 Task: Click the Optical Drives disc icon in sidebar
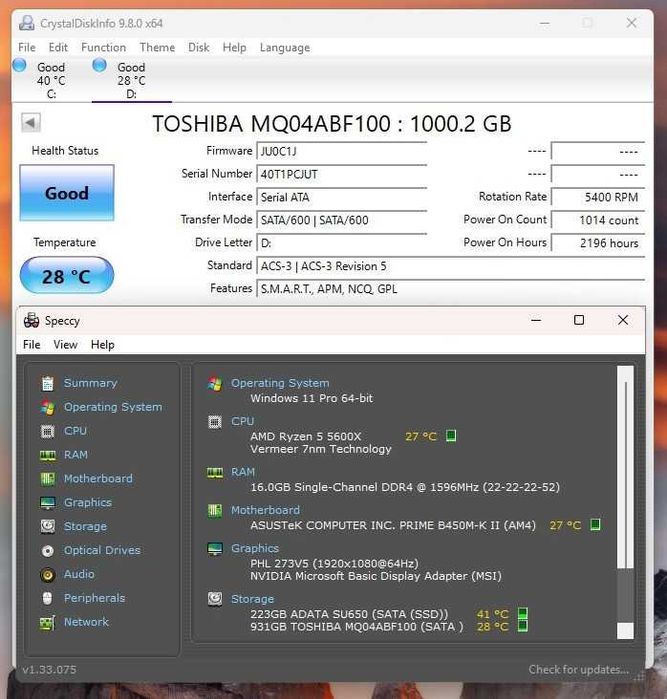[48, 551]
